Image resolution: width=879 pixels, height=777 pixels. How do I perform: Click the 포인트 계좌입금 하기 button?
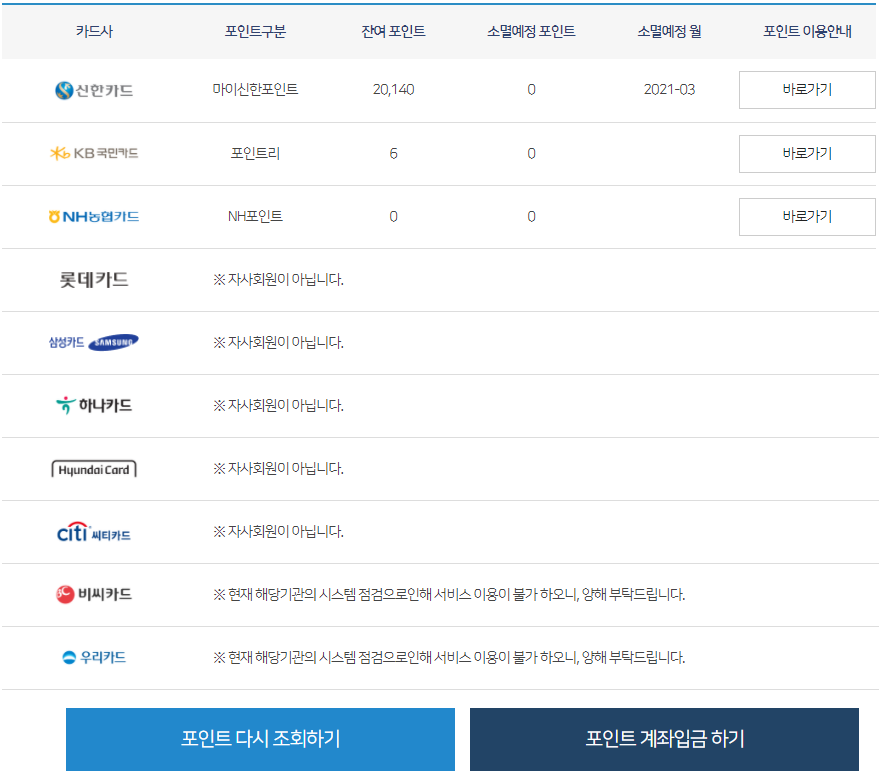coord(664,739)
